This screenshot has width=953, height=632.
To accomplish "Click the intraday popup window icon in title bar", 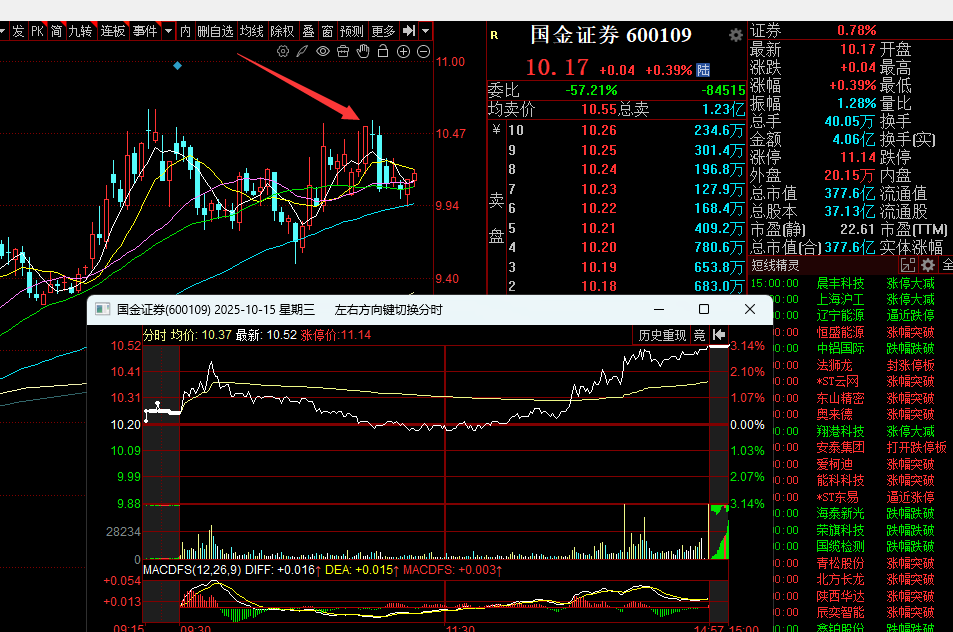I will point(103,309).
